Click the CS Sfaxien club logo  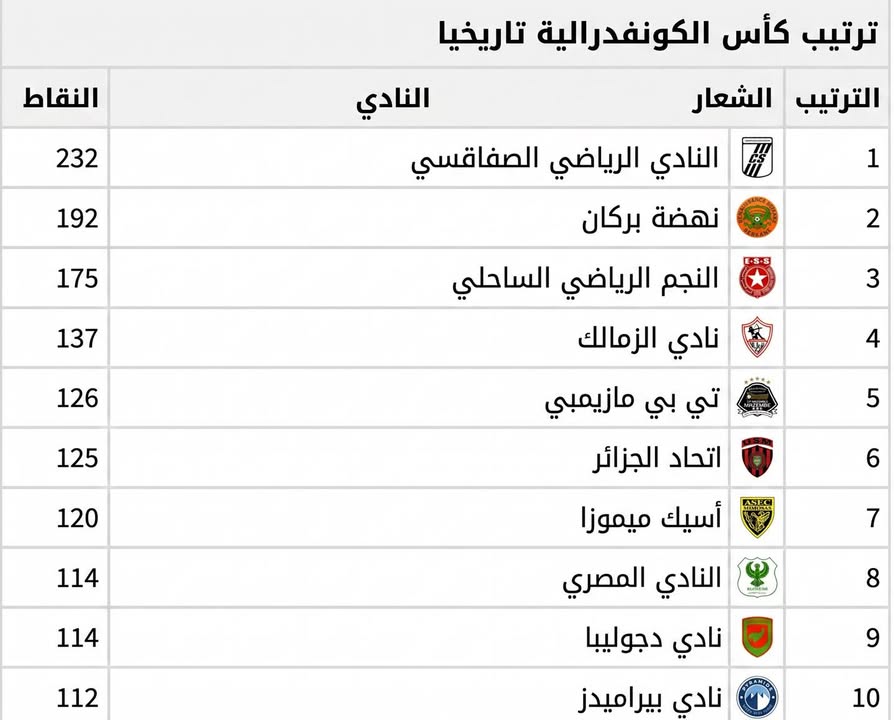757,158
